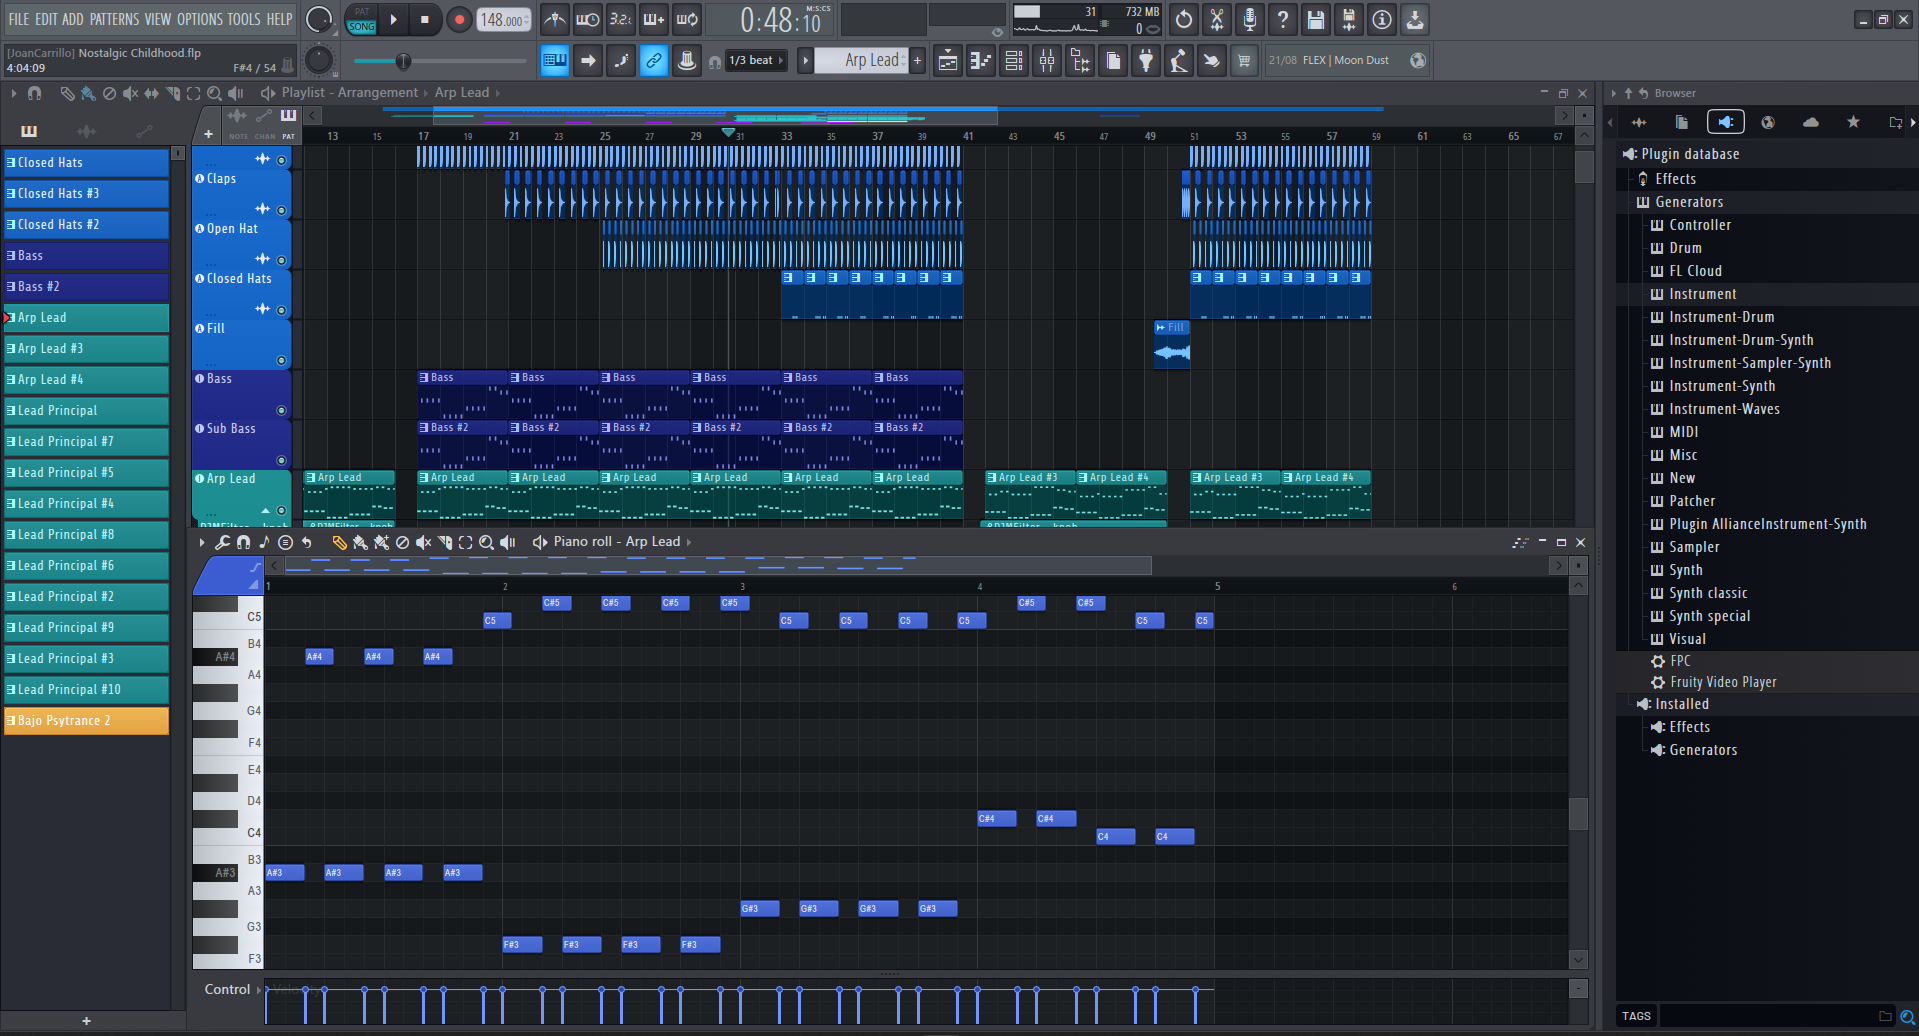Open the Channel rack from the toolbar

coord(1014,61)
